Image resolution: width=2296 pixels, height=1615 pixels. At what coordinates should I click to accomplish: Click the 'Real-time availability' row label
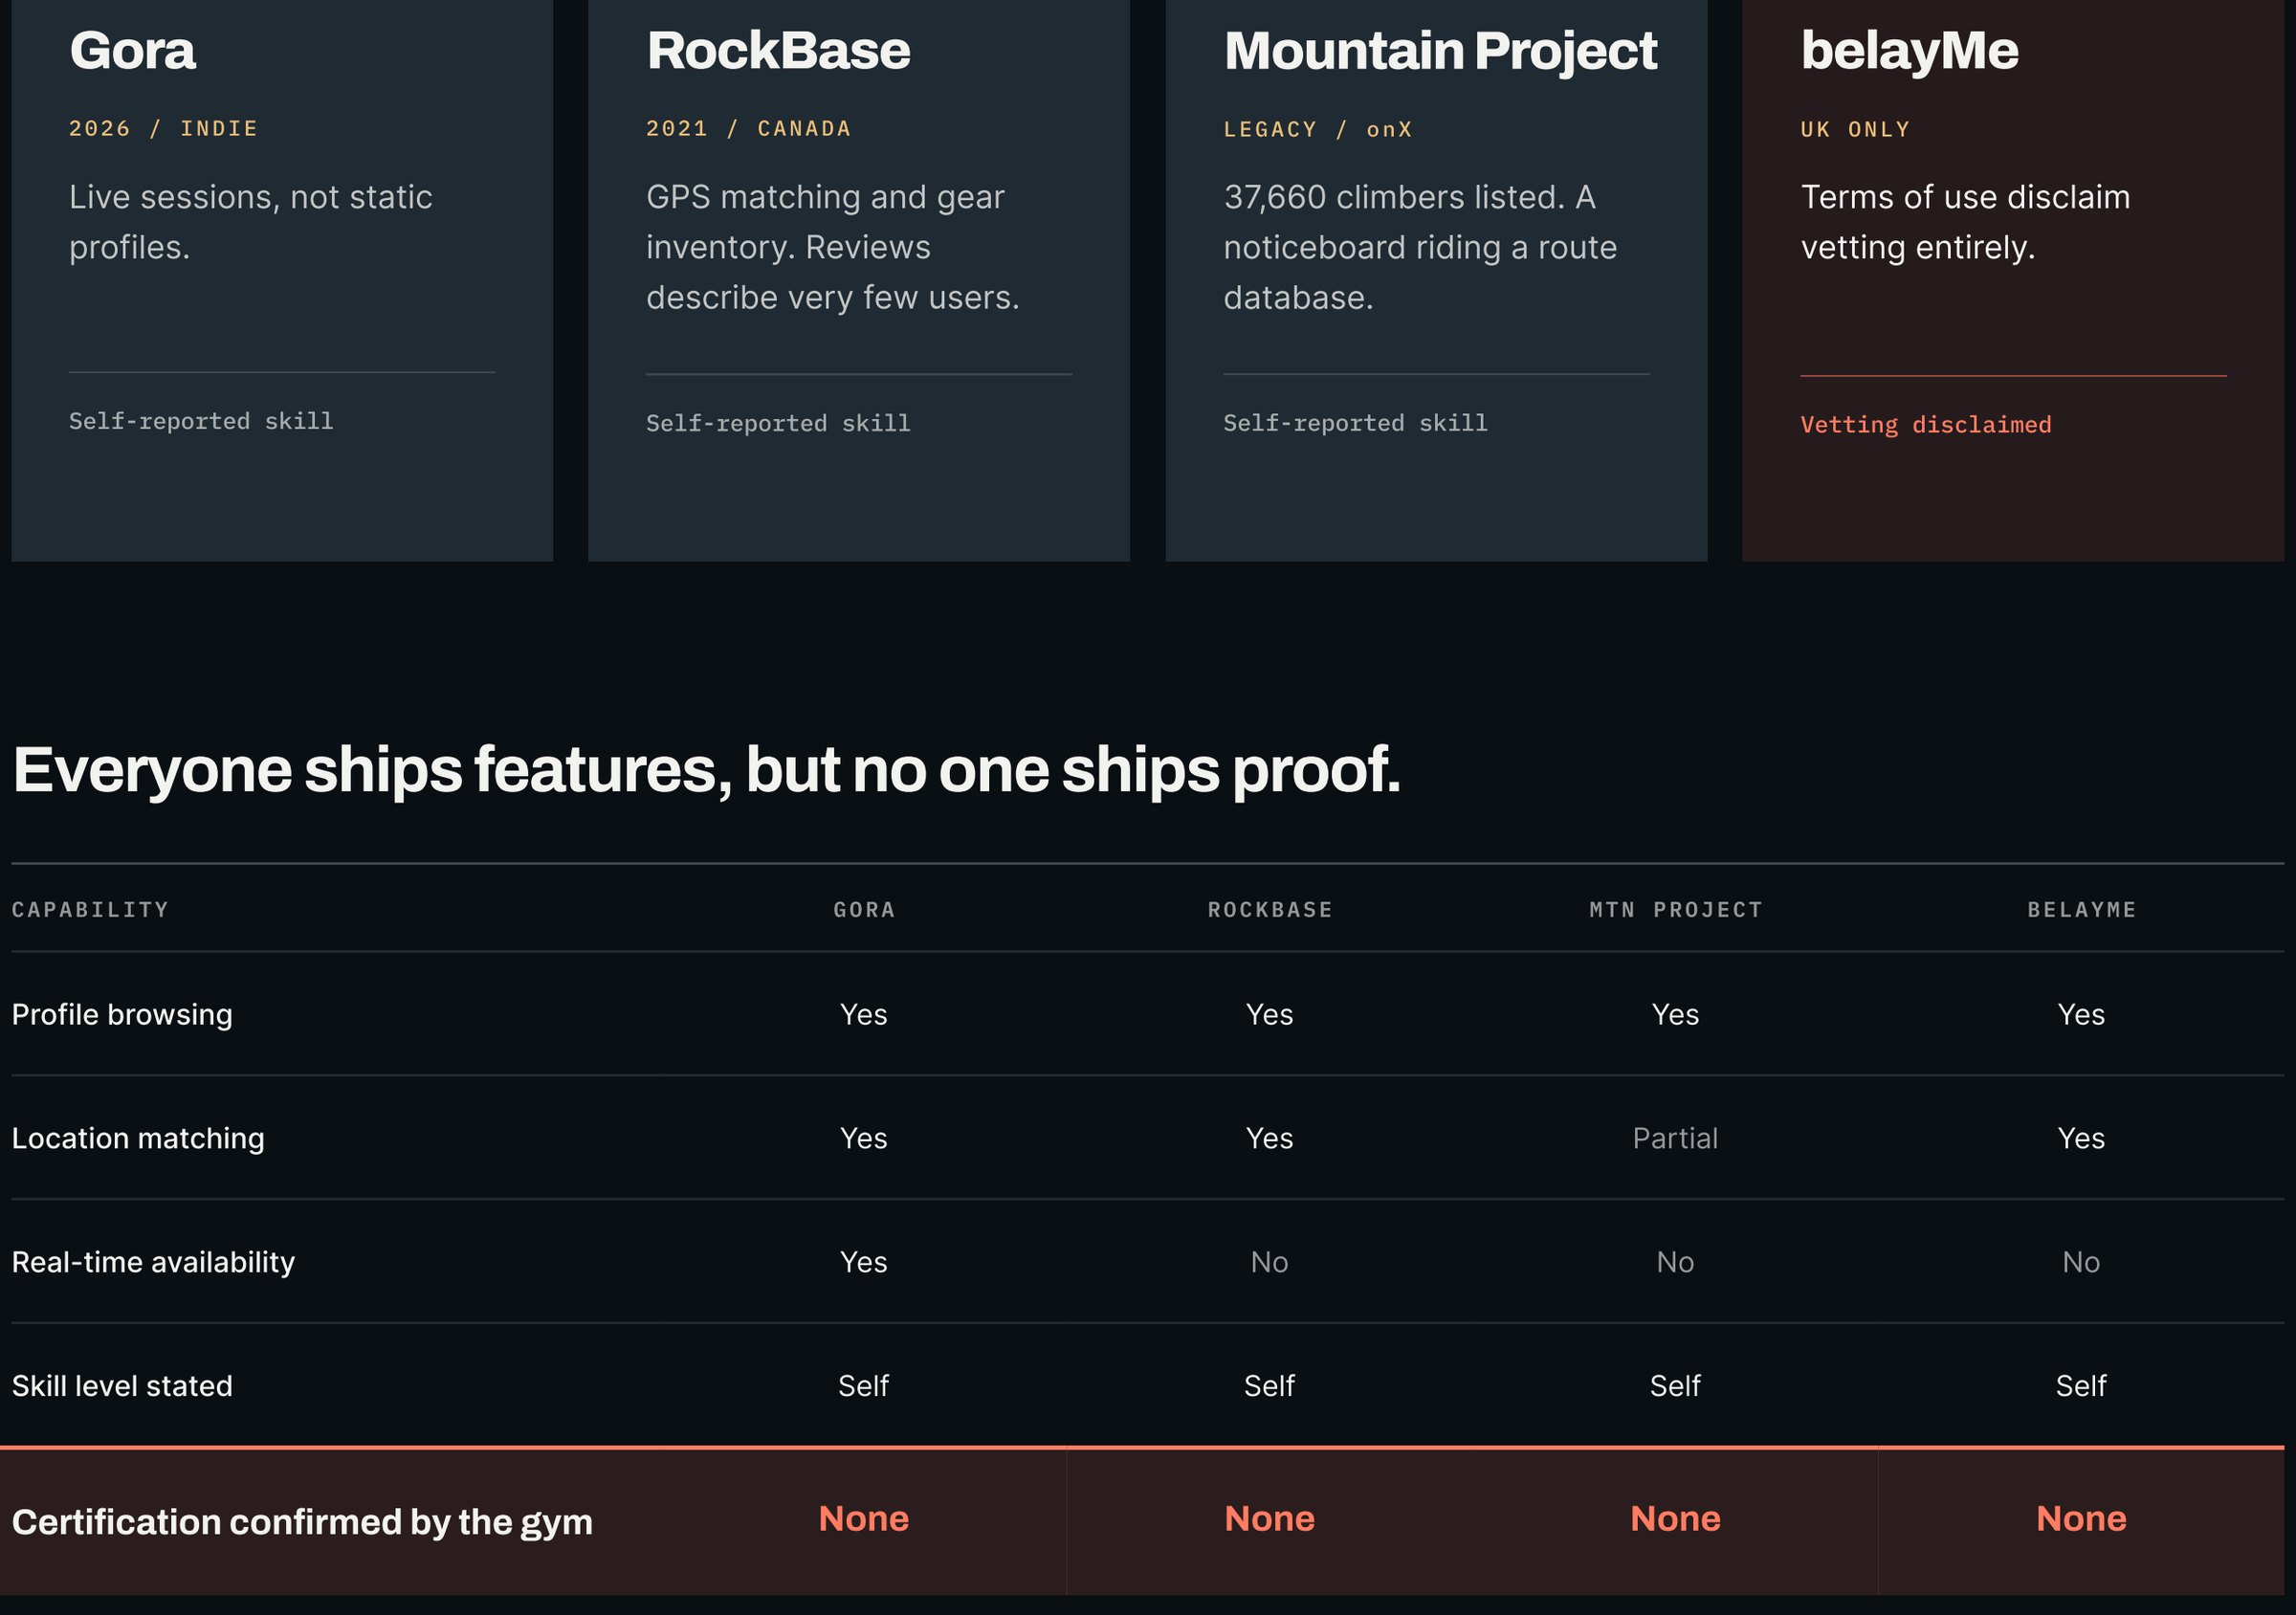(153, 1262)
